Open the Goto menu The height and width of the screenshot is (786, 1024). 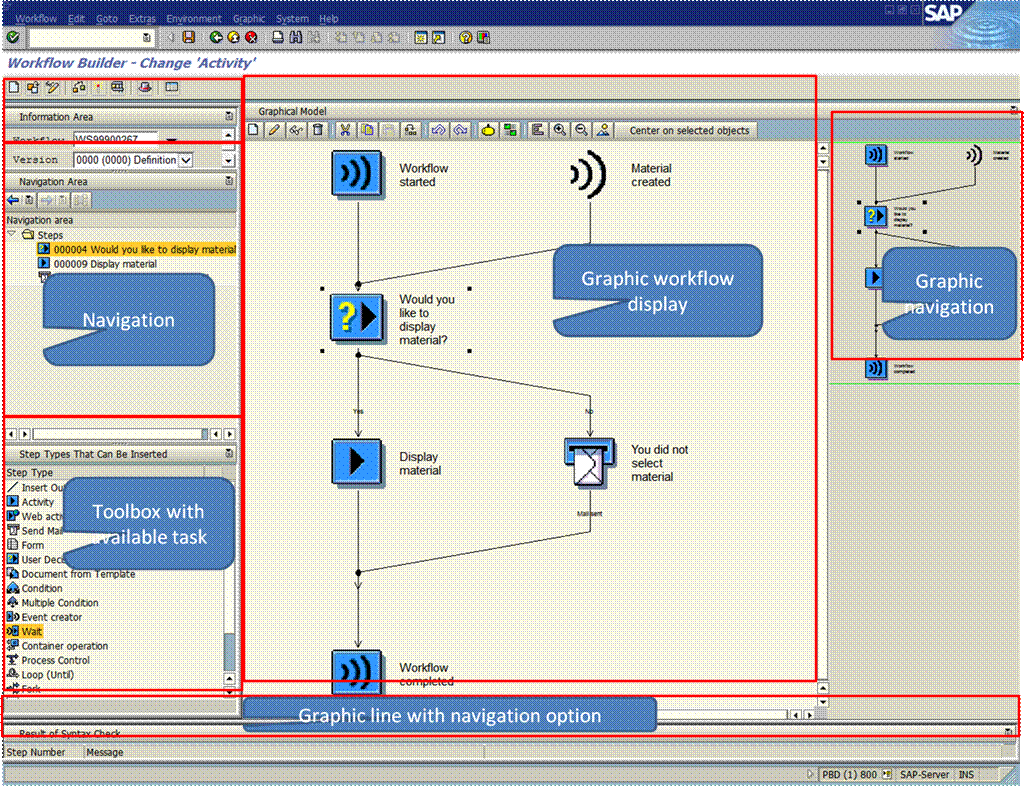click(x=107, y=18)
